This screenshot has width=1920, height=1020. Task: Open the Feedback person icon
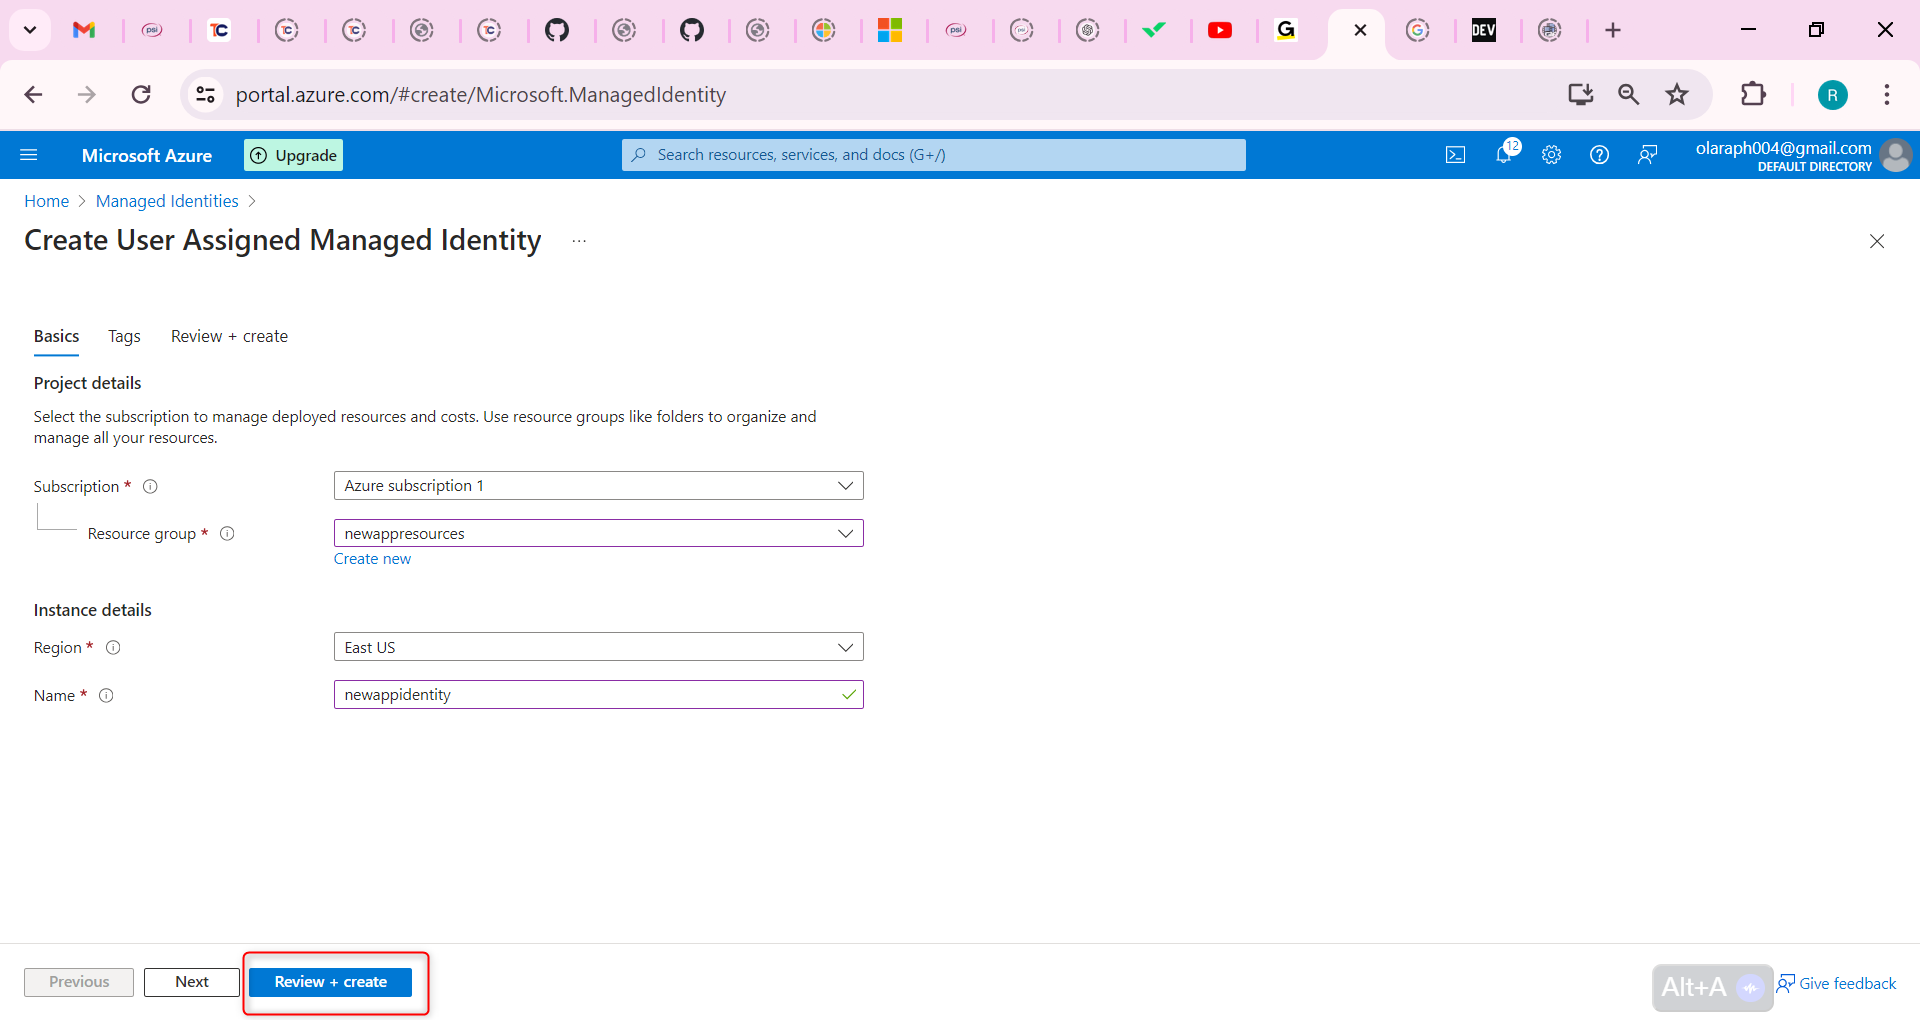pyautogui.click(x=1647, y=154)
